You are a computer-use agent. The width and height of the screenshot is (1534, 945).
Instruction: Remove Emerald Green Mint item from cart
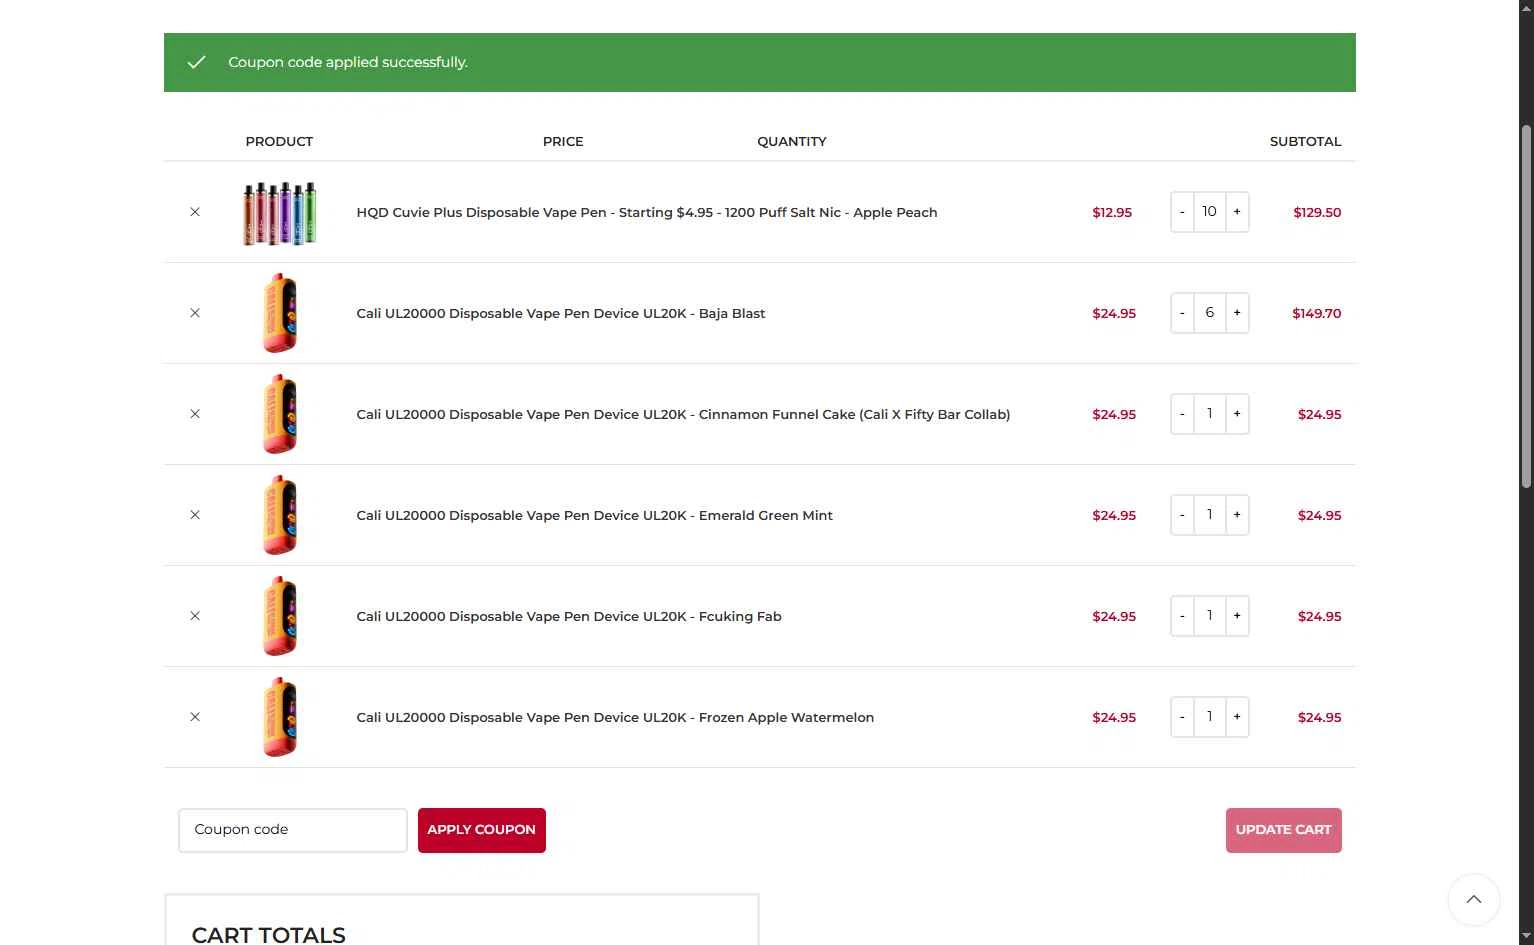pos(195,515)
